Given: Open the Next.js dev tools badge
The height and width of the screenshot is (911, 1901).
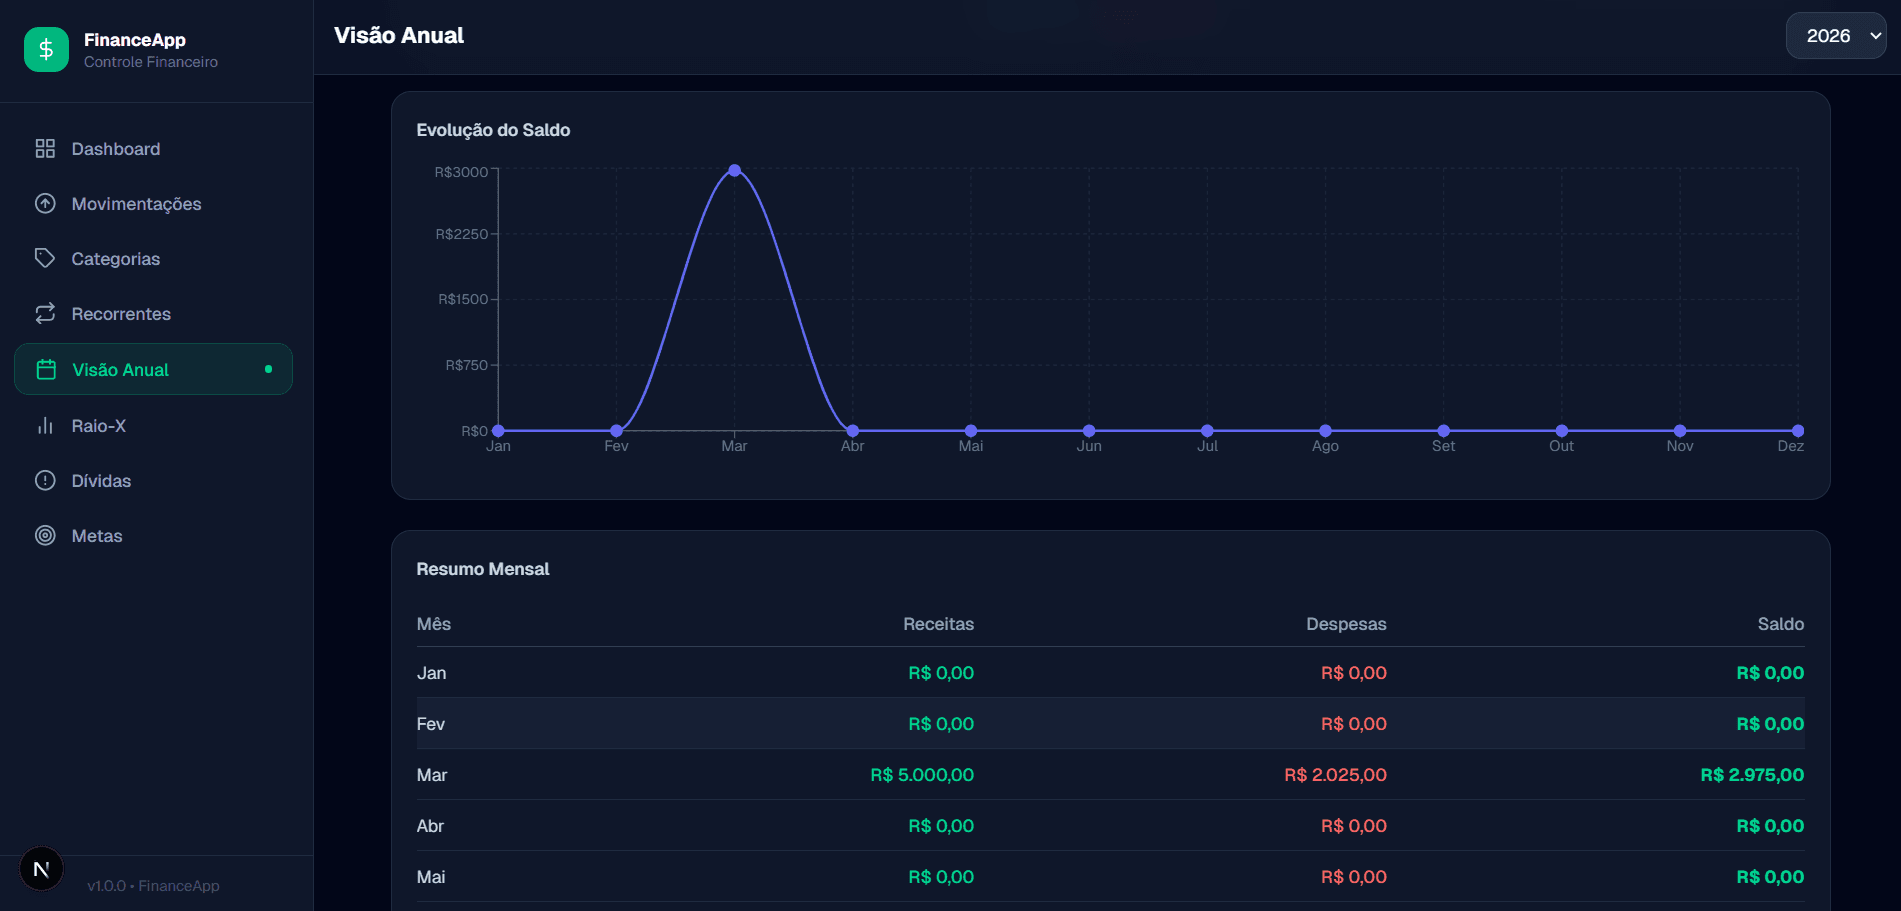Looking at the screenshot, I should pyautogui.click(x=41, y=869).
